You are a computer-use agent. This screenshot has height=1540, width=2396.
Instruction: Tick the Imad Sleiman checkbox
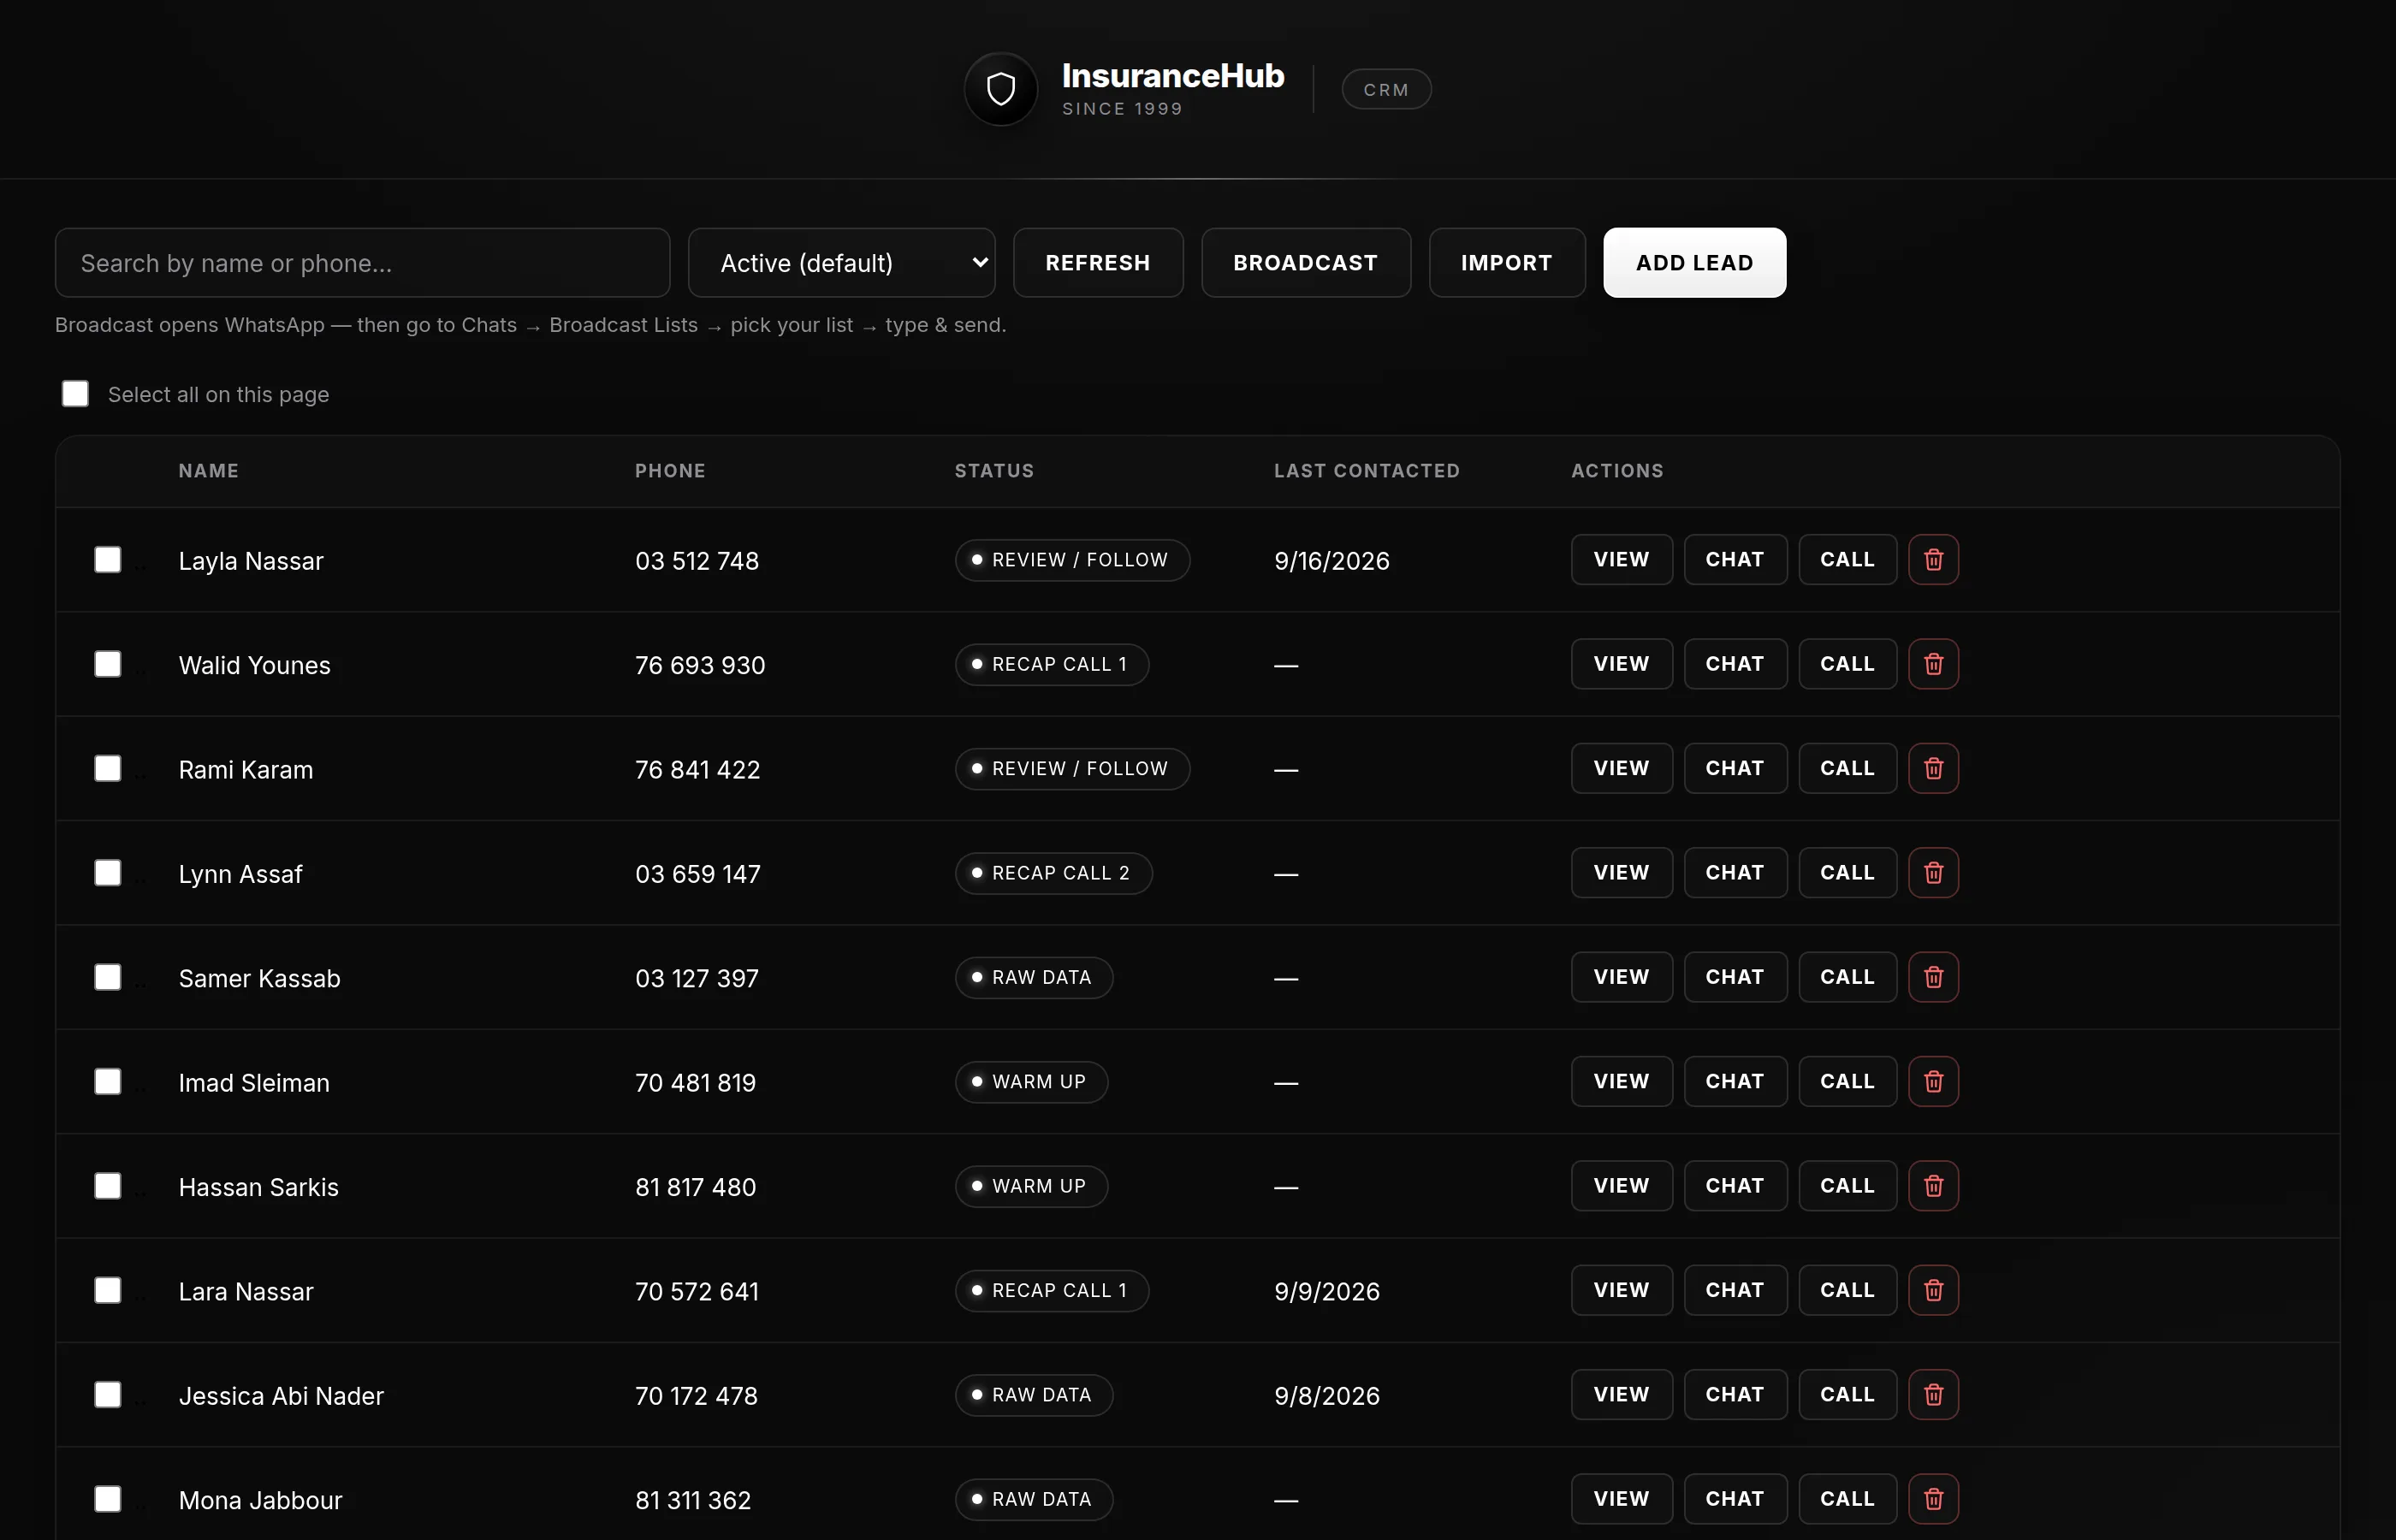(108, 1081)
